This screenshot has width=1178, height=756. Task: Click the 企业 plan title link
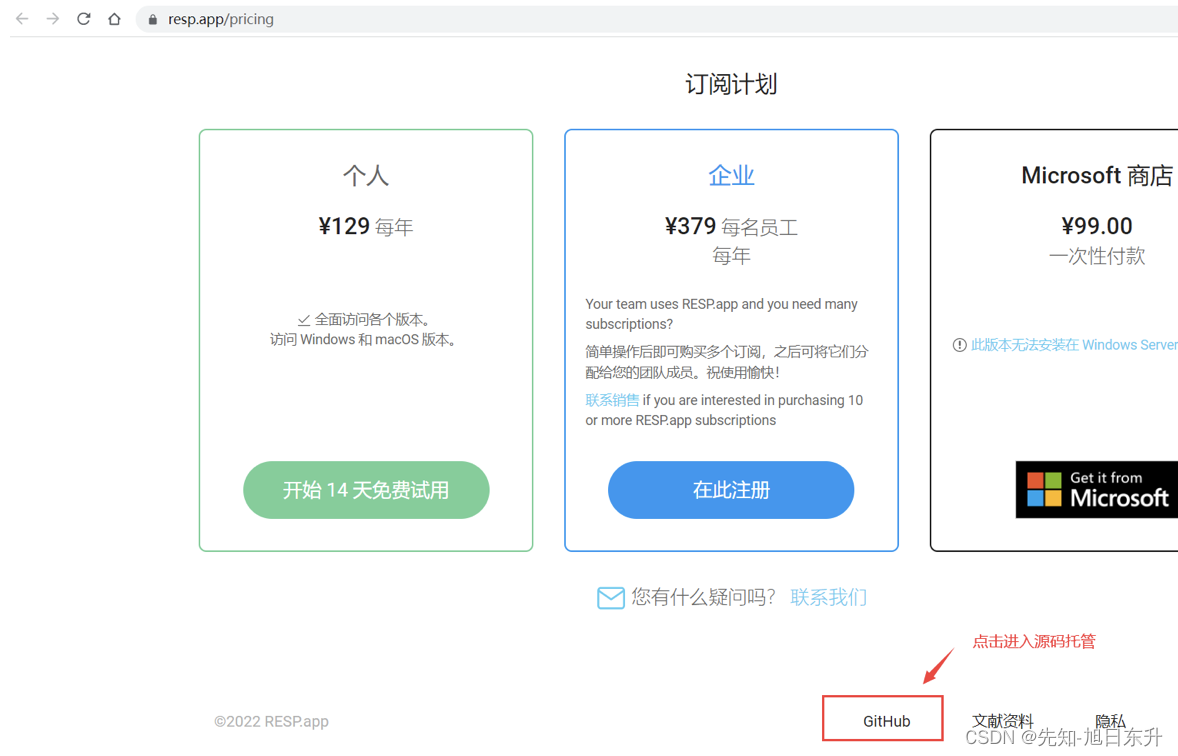(731, 175)
